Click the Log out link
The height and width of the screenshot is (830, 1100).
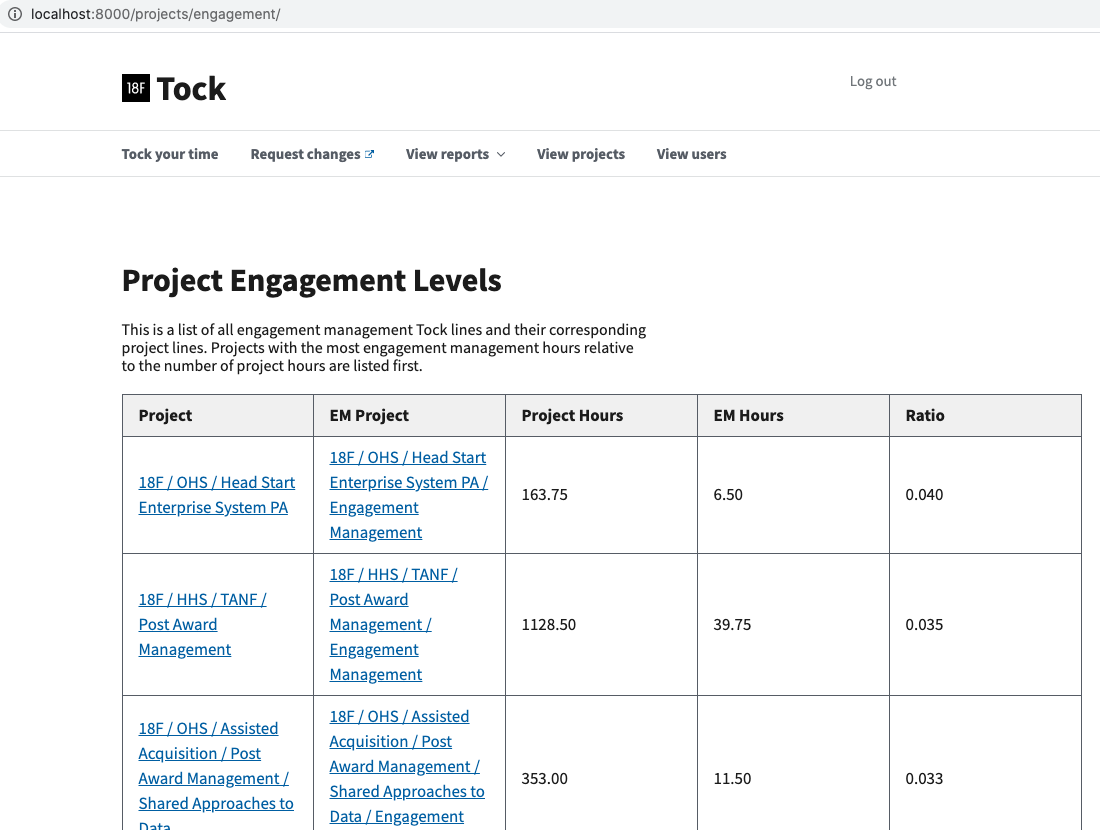pos(873,81)
